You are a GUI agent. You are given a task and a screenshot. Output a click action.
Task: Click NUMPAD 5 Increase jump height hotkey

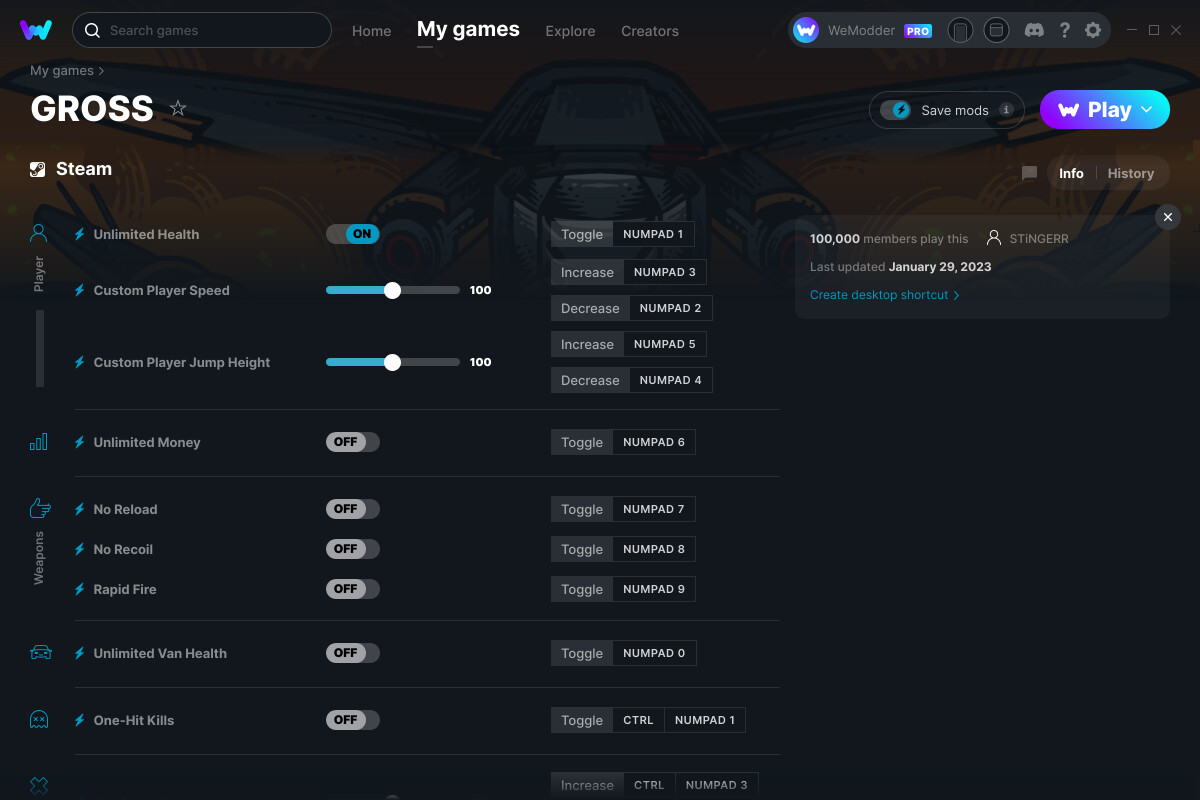tap(665, 344)
